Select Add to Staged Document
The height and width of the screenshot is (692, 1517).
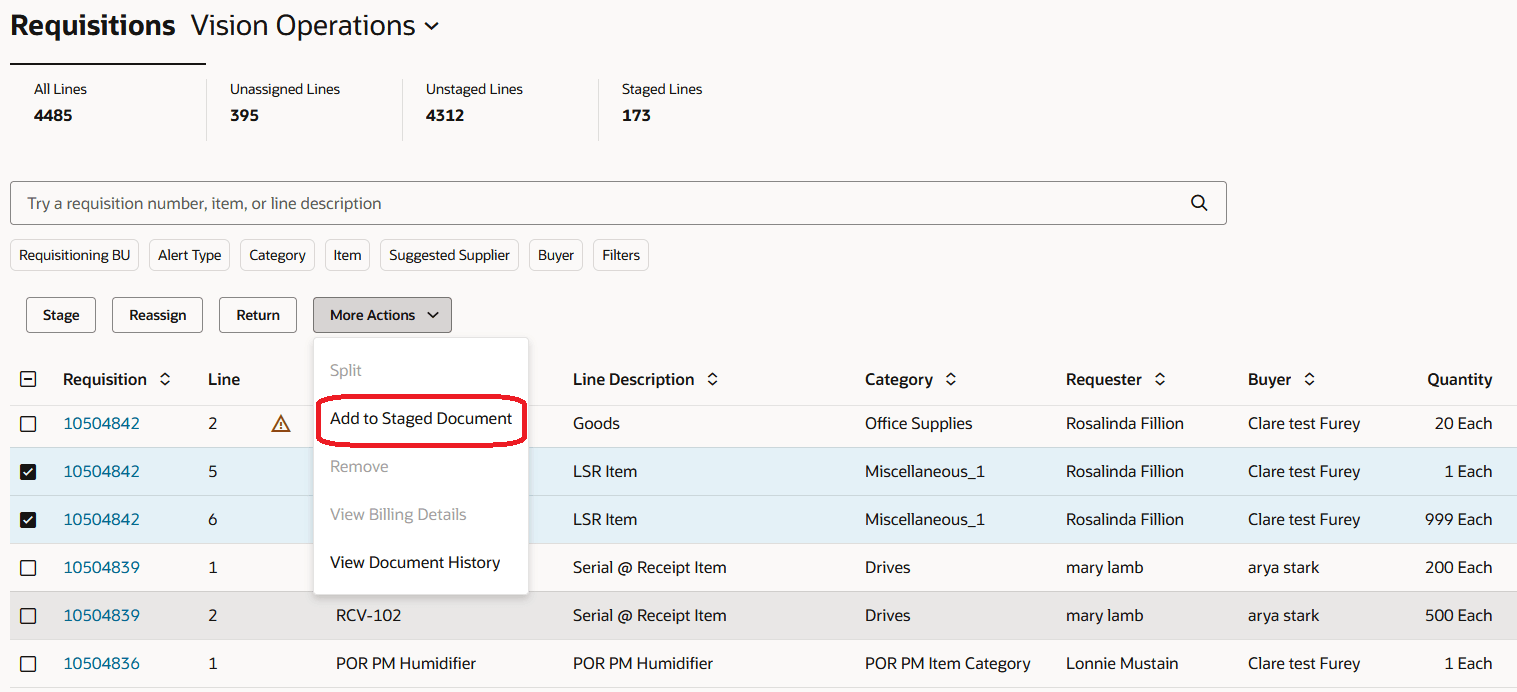pos(420,417)
